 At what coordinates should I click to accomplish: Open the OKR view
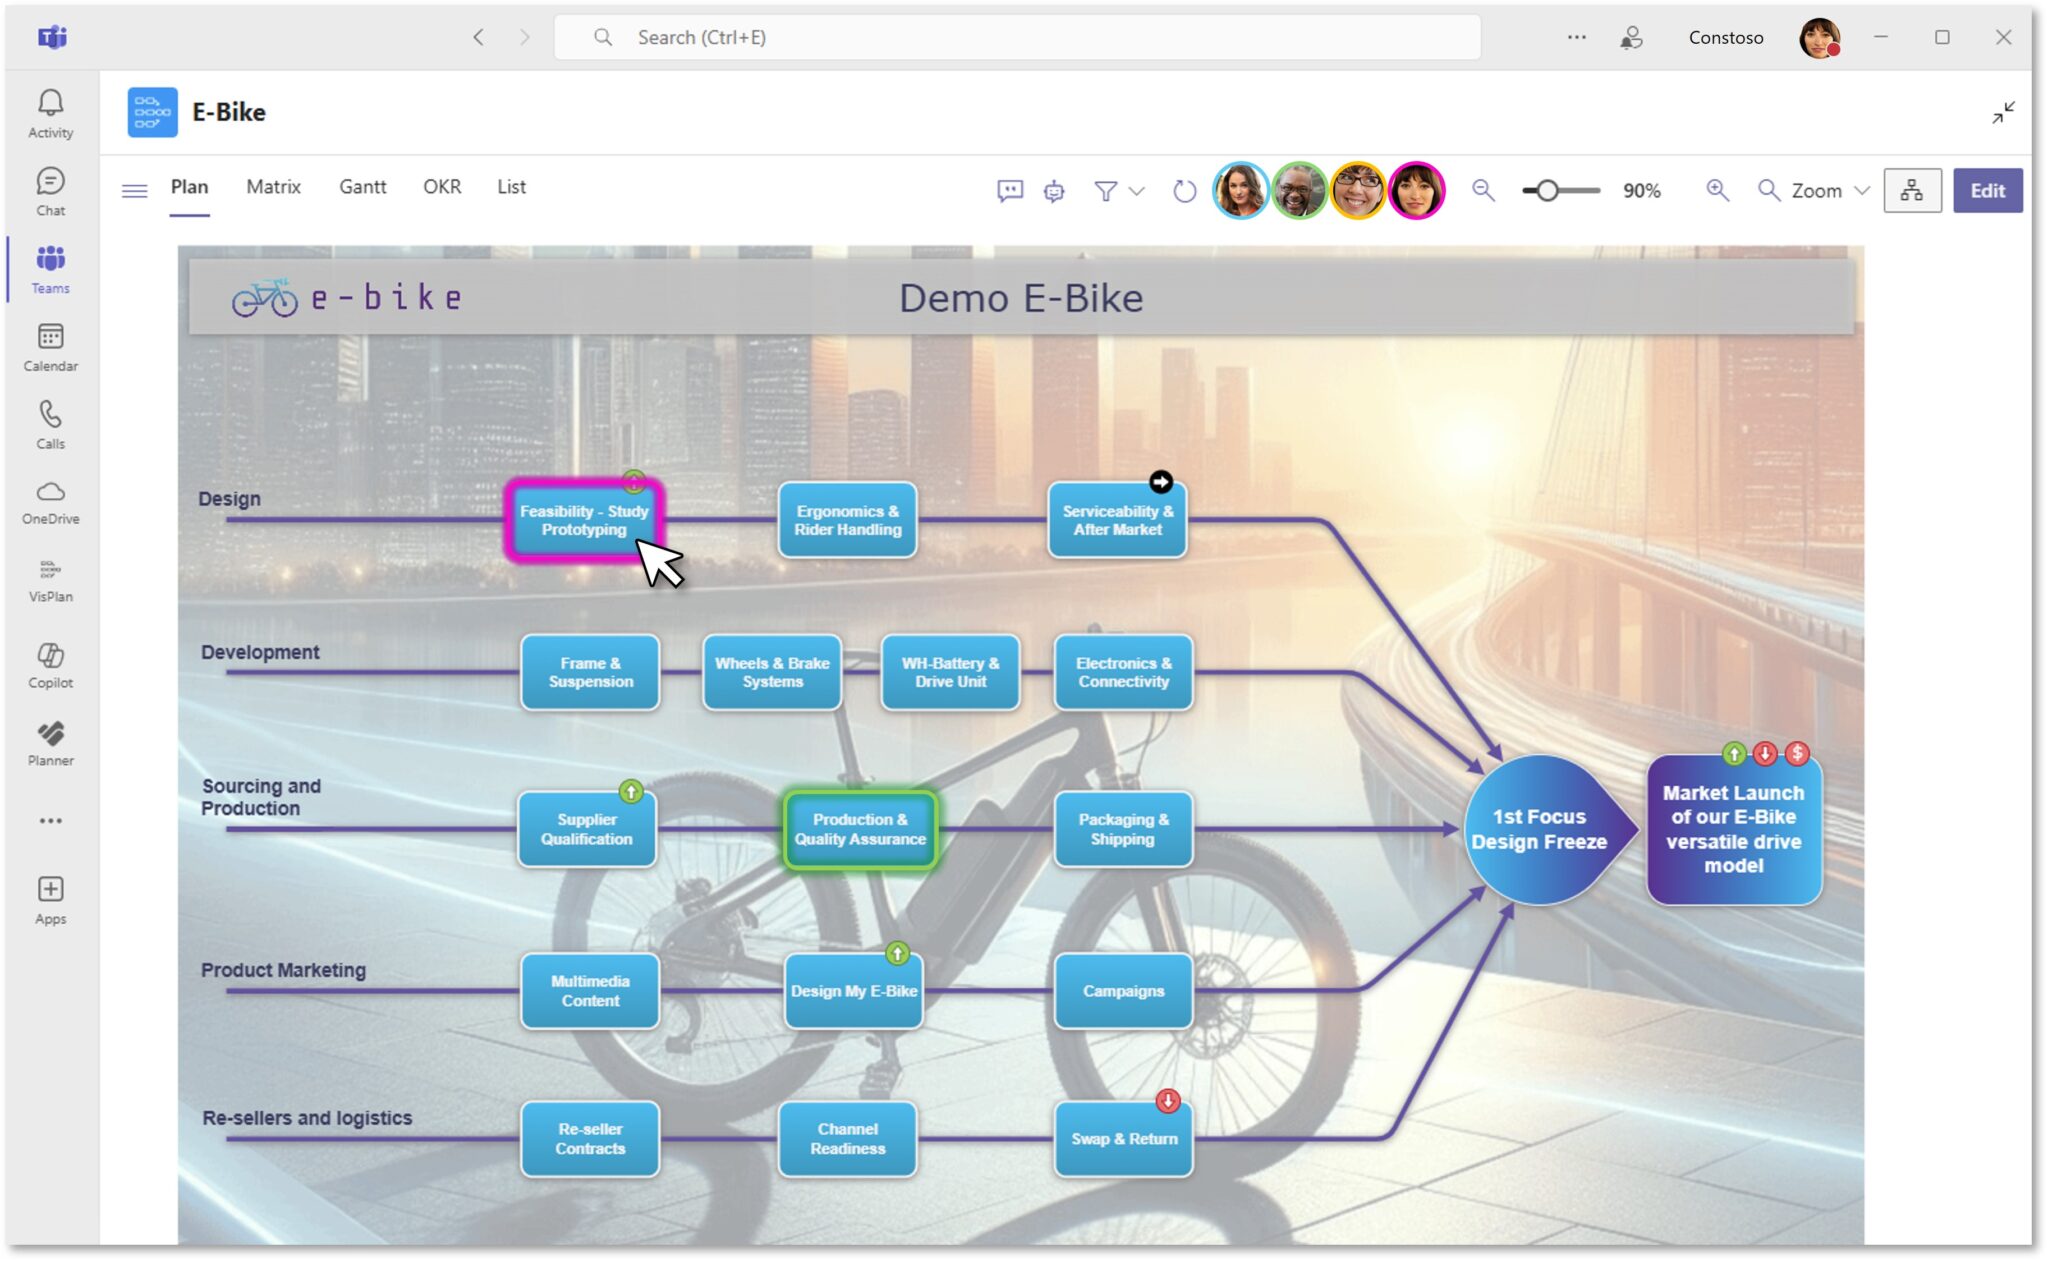[441, 187]
